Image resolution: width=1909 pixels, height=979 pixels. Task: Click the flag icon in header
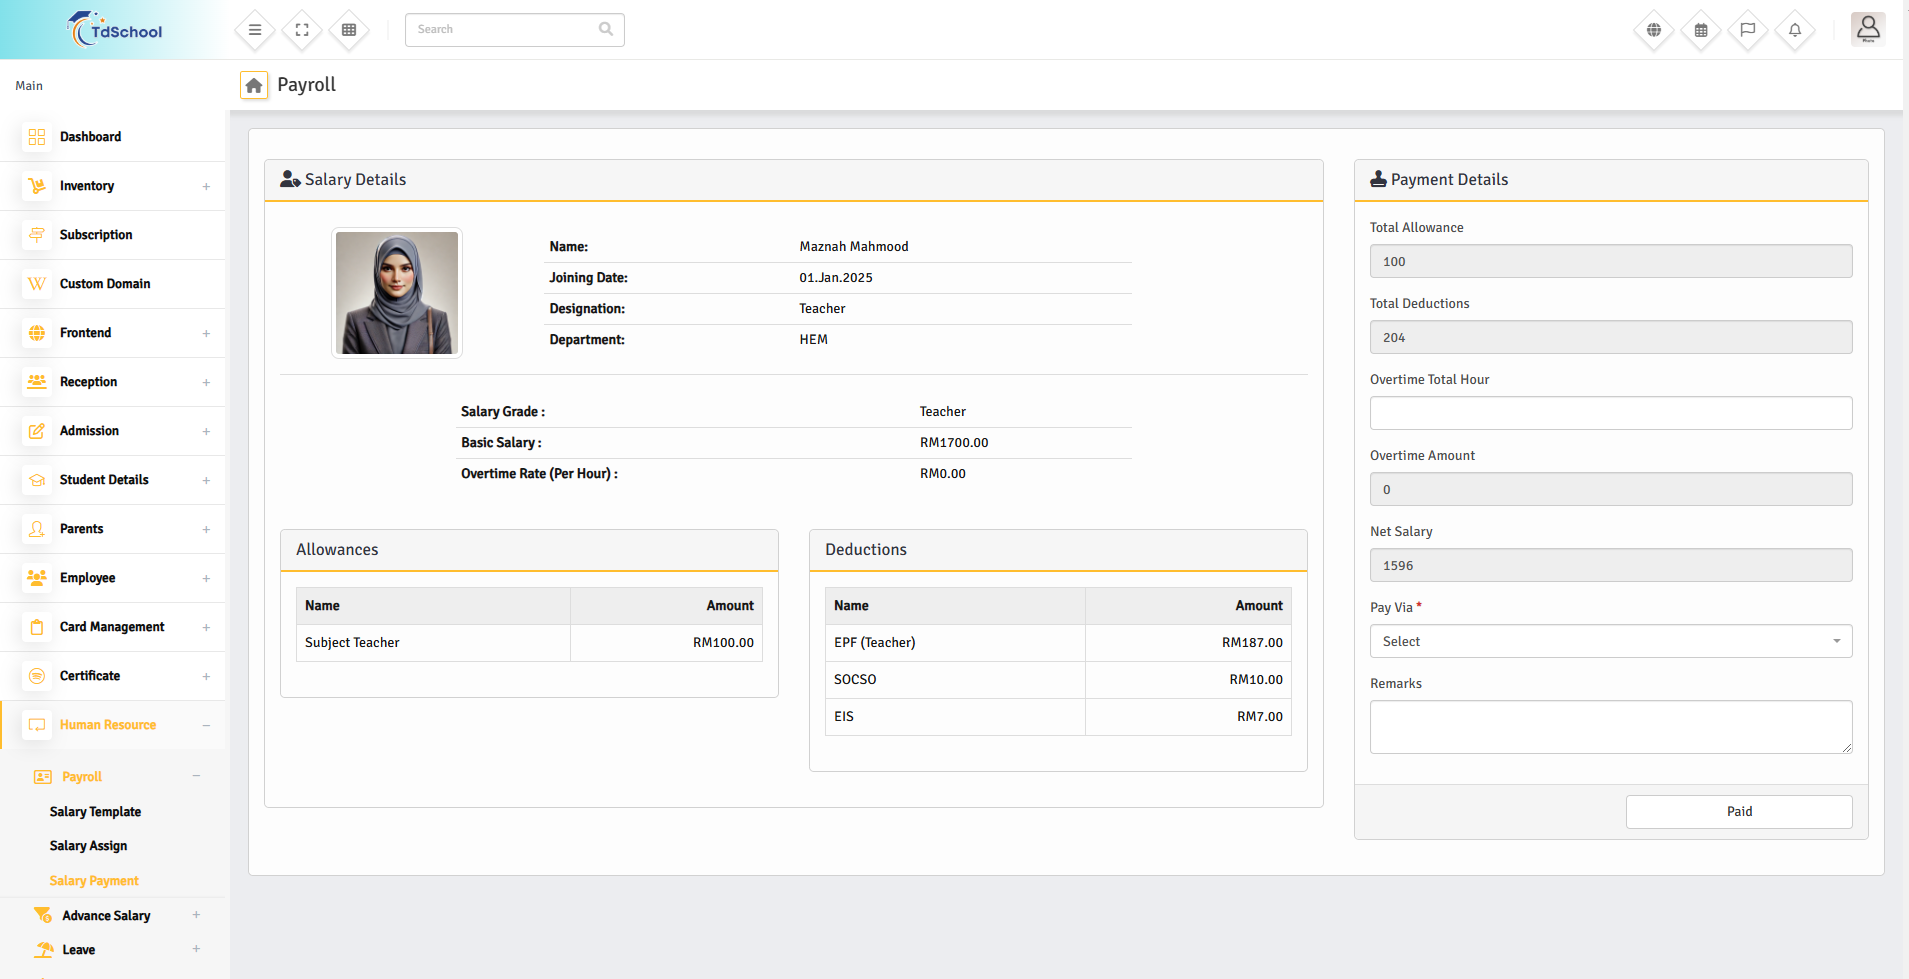pyautogui.click(x=1748, y=30)
